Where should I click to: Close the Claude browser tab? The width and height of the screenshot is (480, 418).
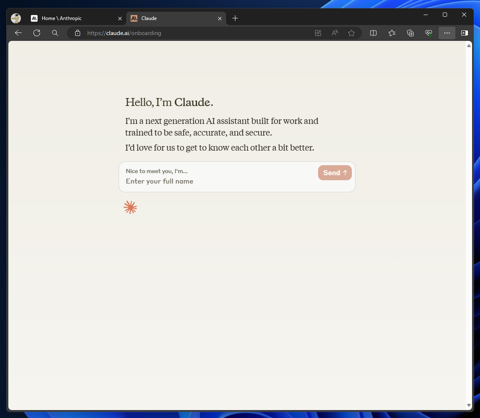[220, 19]
